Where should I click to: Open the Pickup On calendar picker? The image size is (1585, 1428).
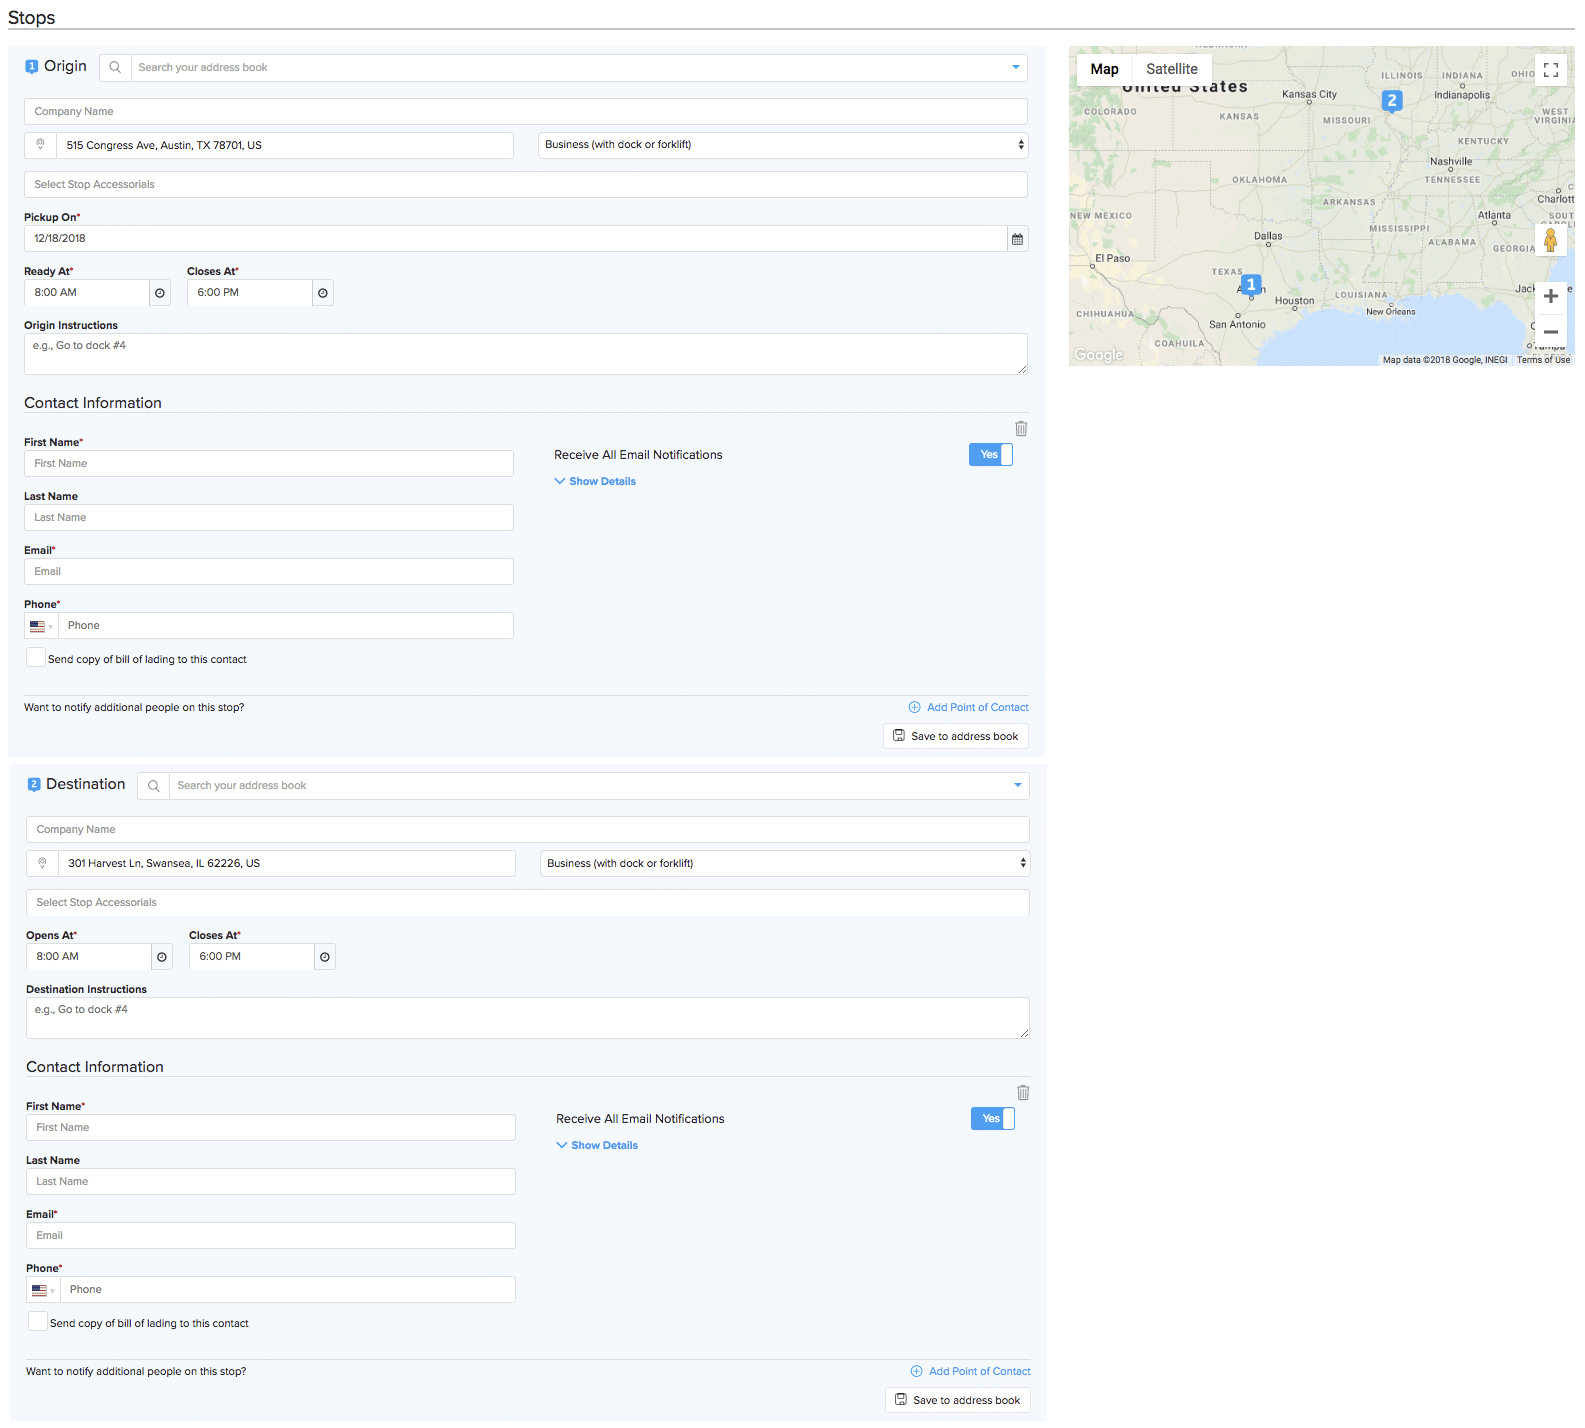click(1017, 239)
